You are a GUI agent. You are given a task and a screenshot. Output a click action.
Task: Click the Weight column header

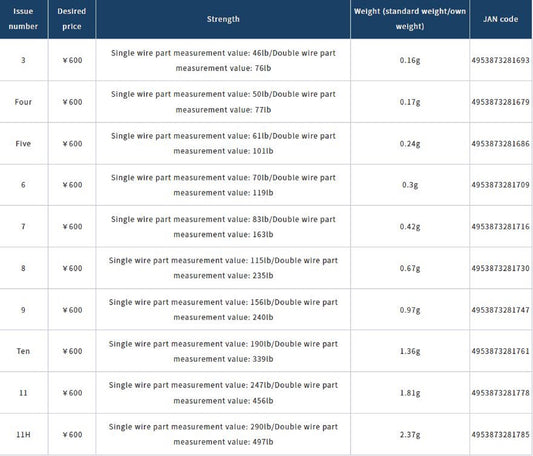point(410,19)
